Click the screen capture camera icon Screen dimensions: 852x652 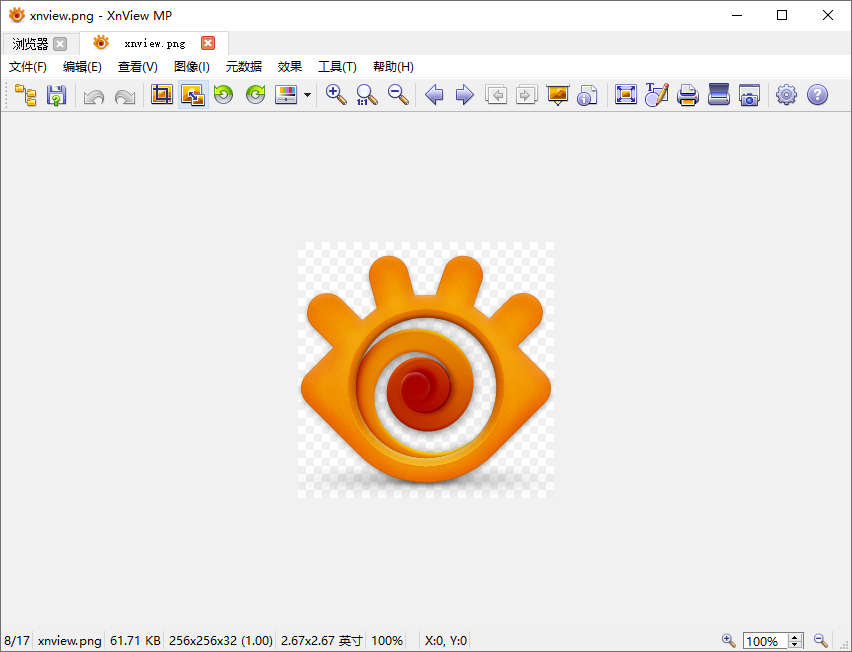pyautogui.click(x=749, y=95)
